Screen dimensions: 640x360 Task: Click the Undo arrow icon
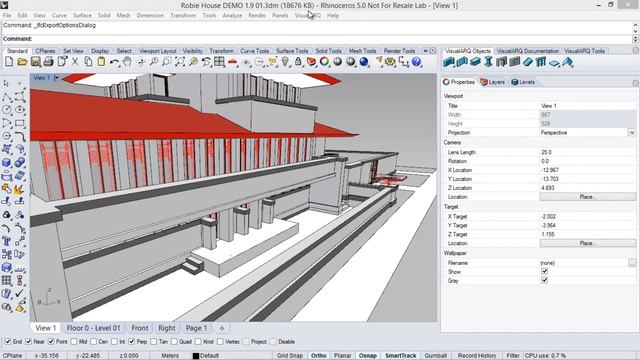[115, 62]
